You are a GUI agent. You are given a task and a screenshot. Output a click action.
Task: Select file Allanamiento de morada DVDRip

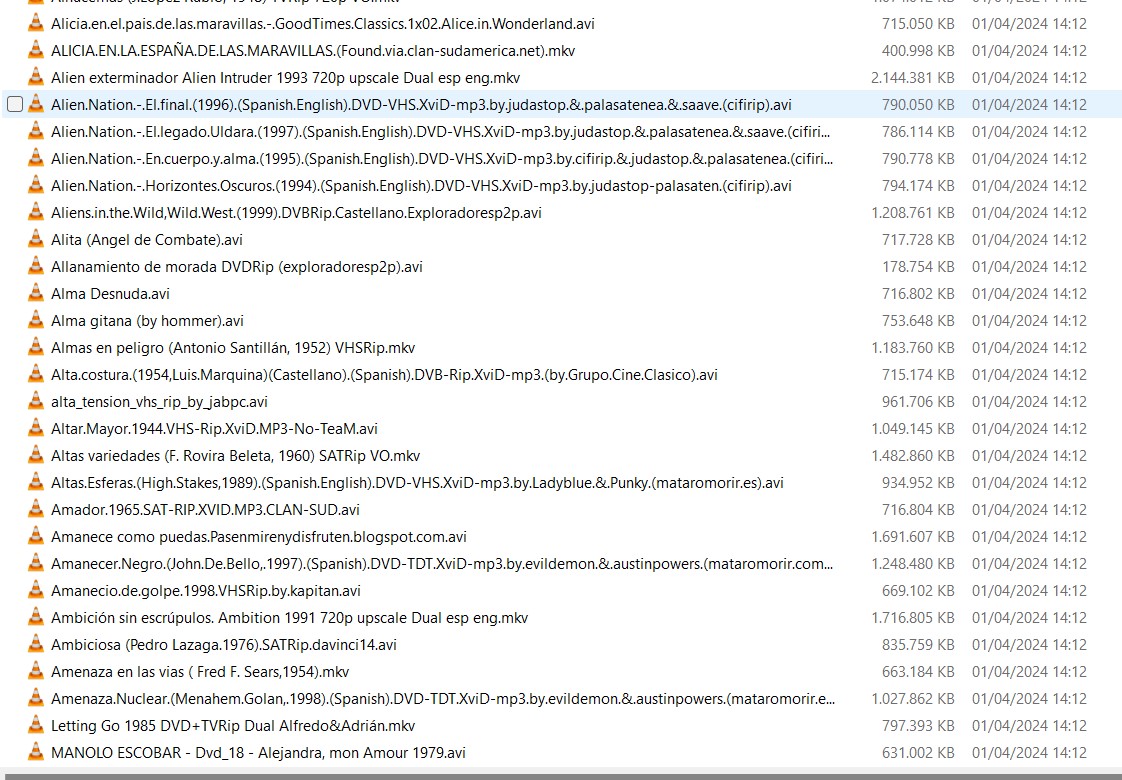(x=237, y=267)
